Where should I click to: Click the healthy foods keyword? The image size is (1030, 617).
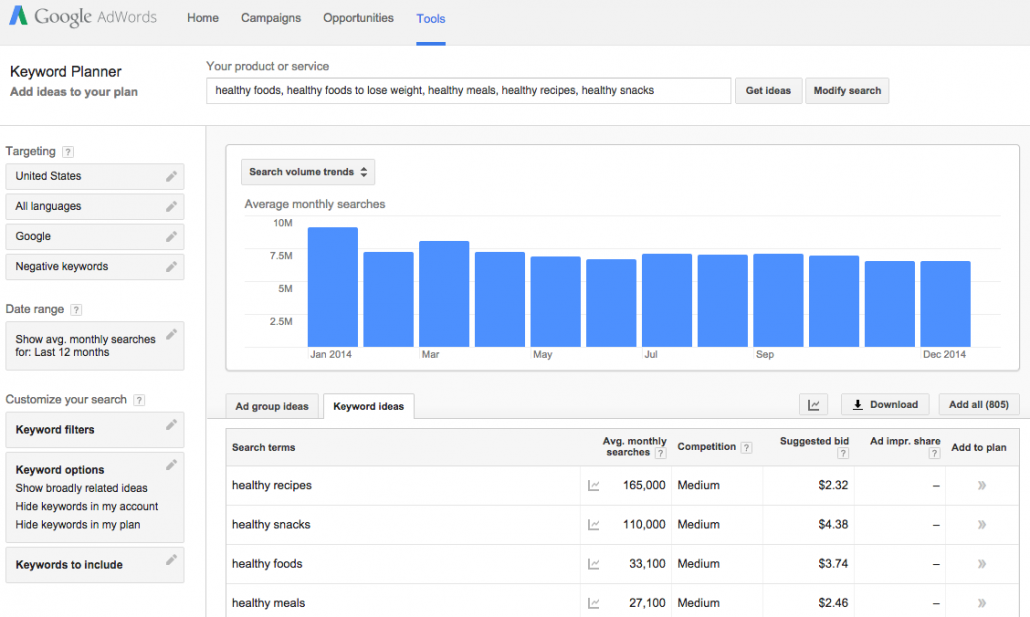click(267, 564)
